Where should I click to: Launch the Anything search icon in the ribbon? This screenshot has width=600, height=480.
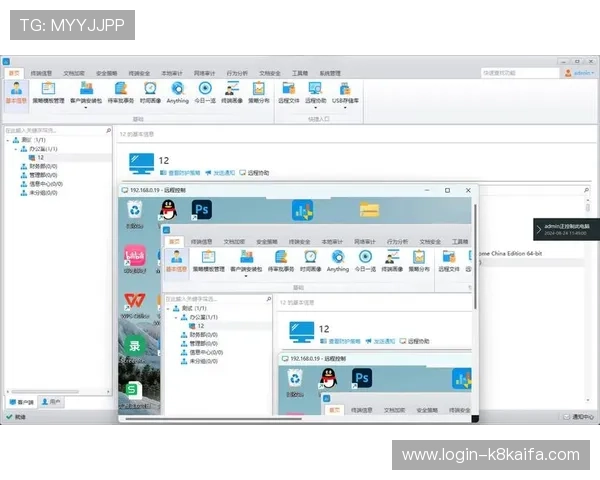[177, 92]
